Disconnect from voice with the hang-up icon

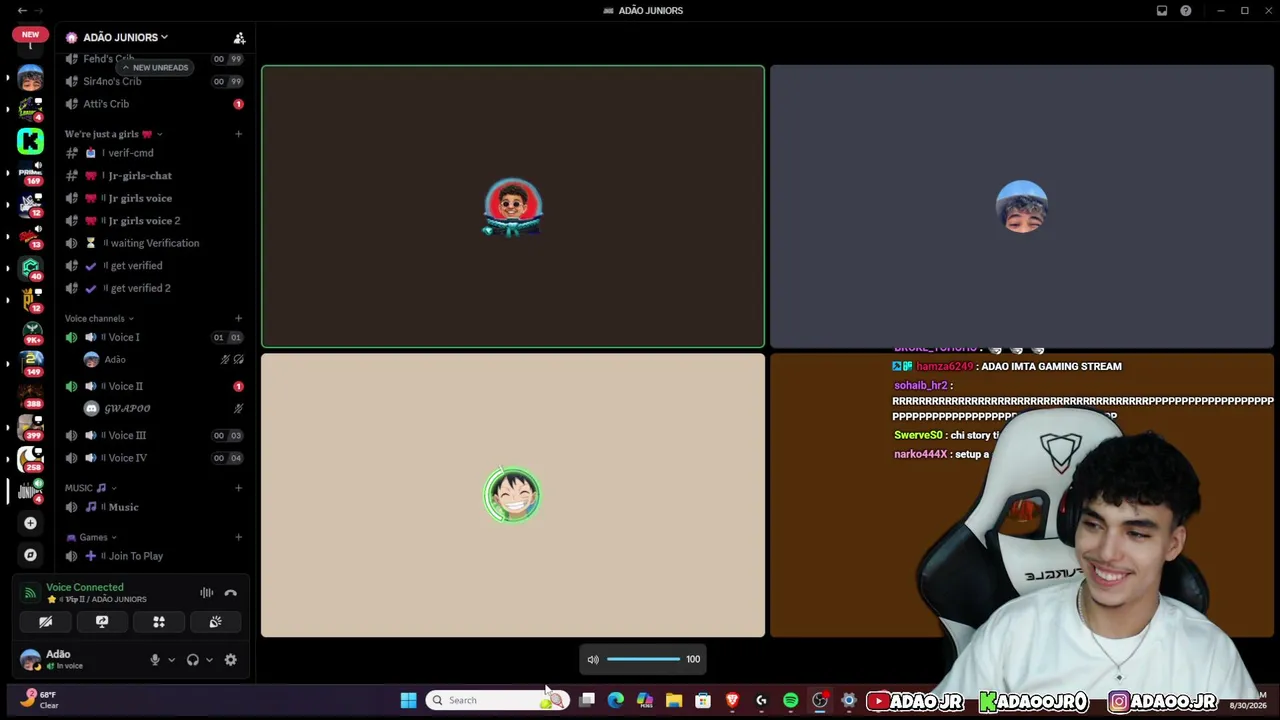coord(230,593)
